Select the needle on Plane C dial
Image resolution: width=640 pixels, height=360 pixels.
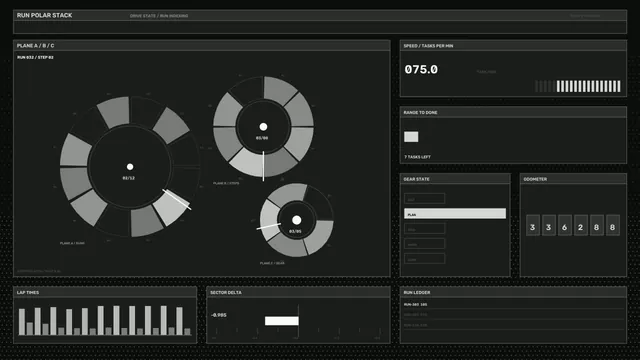click(269, 226)
